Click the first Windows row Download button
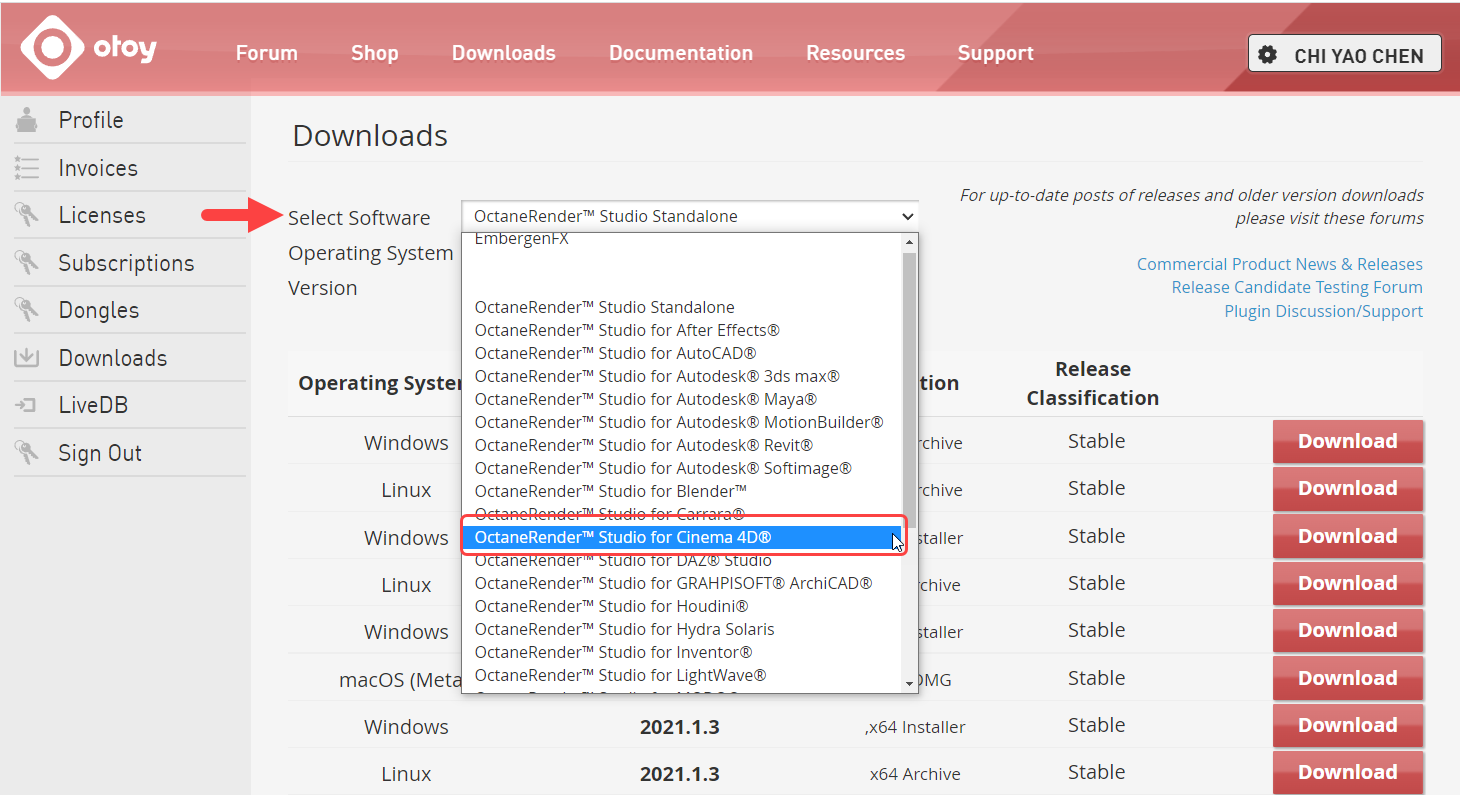1460x795 pixels. pos(1348,441)
